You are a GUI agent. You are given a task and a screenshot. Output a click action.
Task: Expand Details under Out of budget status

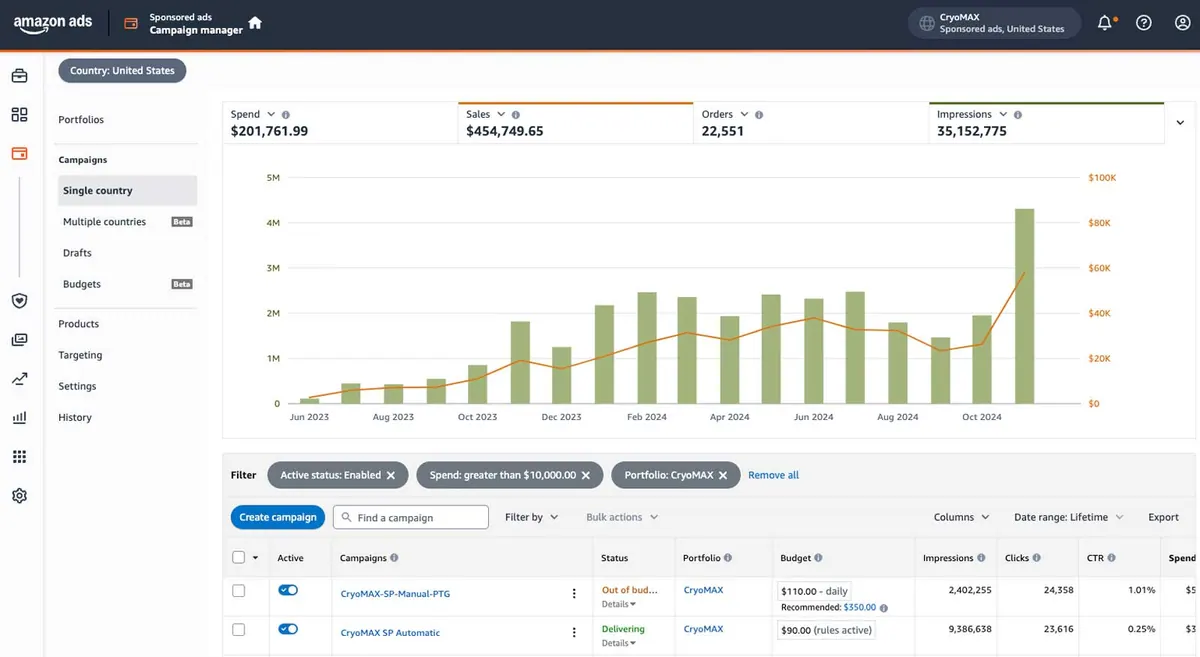[x=619, y=604]
